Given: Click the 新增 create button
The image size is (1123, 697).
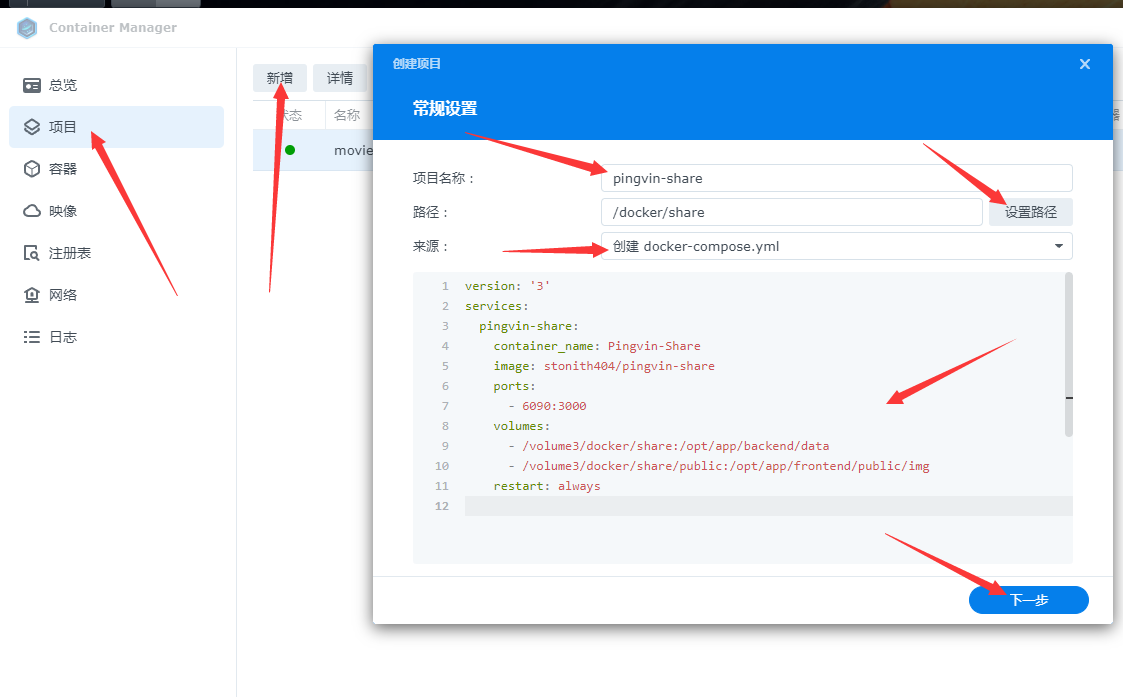Looking at the screenshot, I should tap(280, 78).
